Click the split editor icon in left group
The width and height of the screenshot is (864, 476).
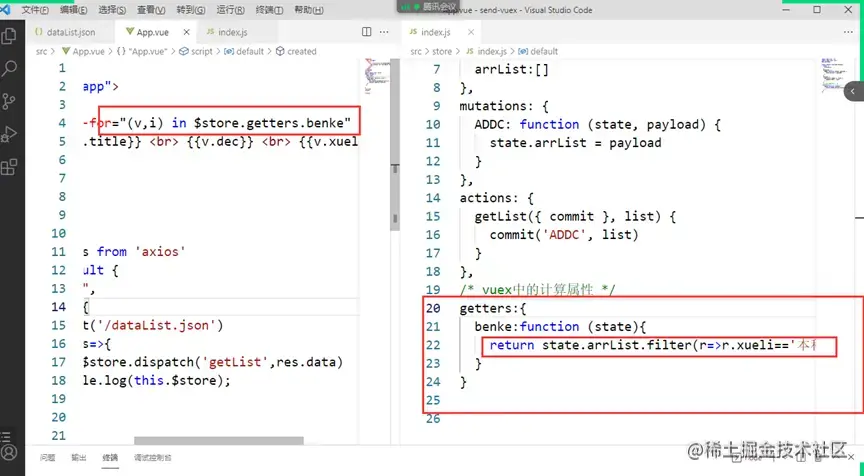coord(366,32)
